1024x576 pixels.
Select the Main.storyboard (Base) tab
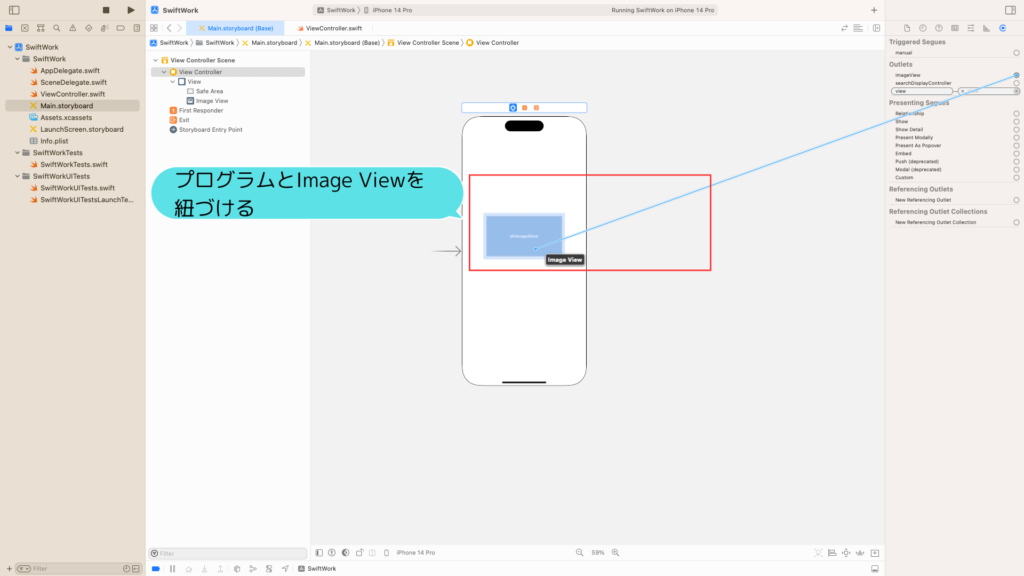[x=235, y=28]
